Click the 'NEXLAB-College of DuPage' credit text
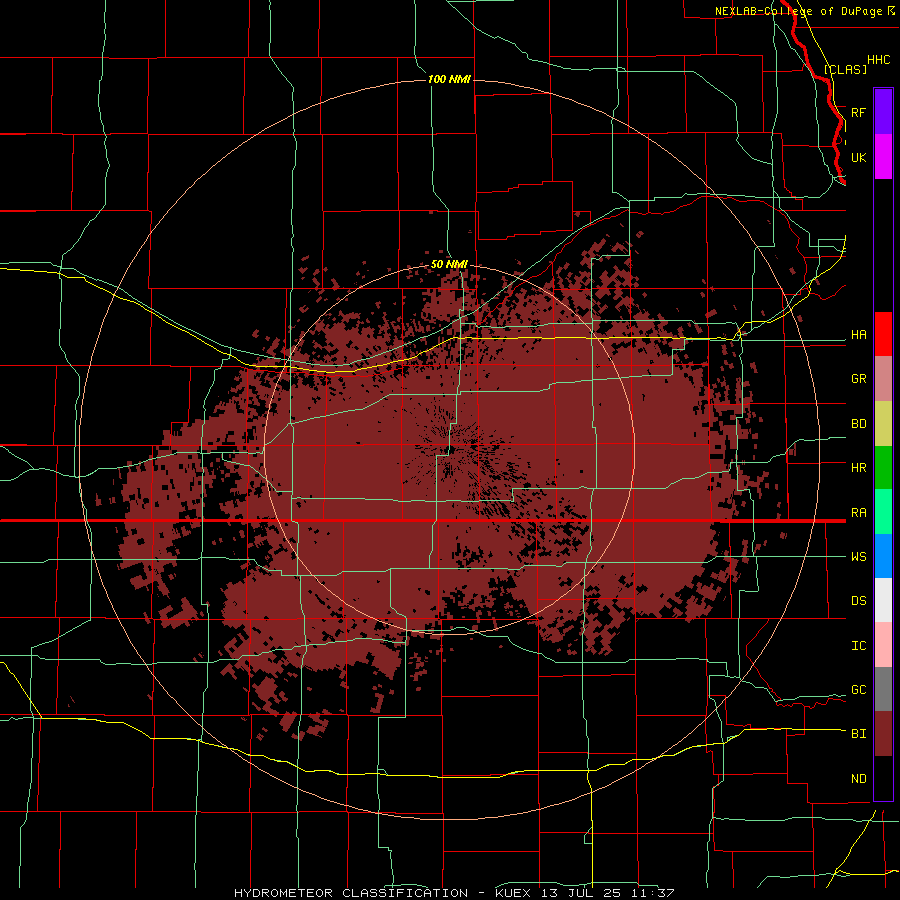900x900 pixels. click(798, 11)
